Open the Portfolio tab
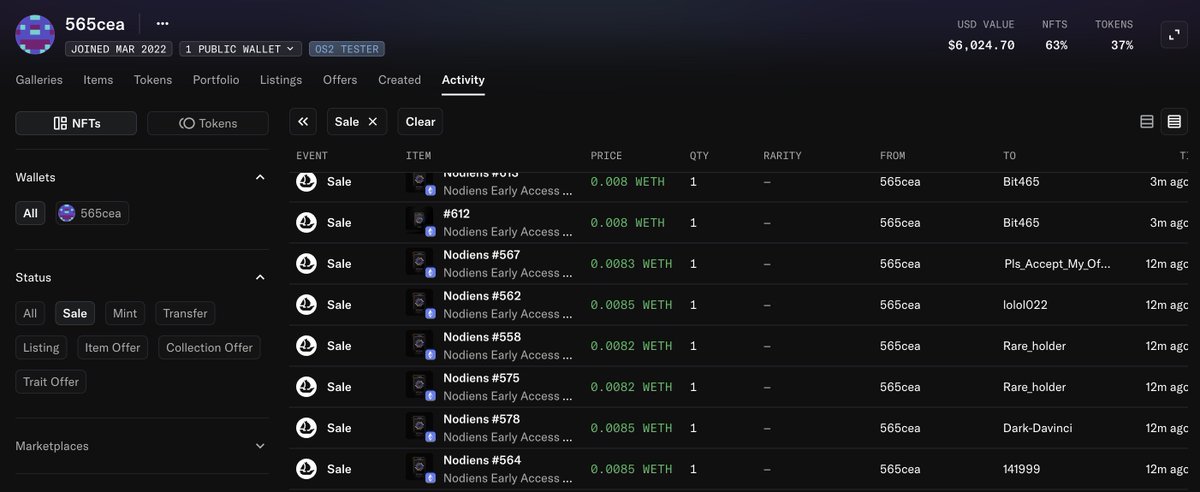1200x492 pixels. pyautogui.click(x=216, y=80)
